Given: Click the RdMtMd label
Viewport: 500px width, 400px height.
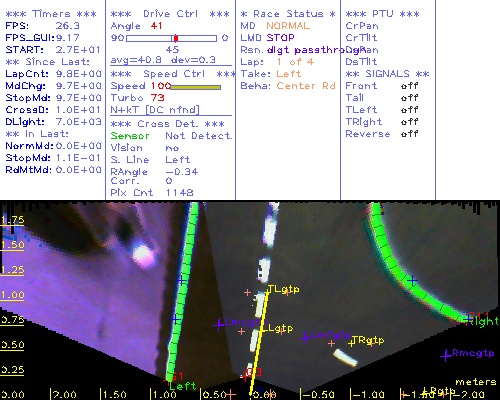Looking at the screenshot, I should pyautogui.click(x=28, y=170).
